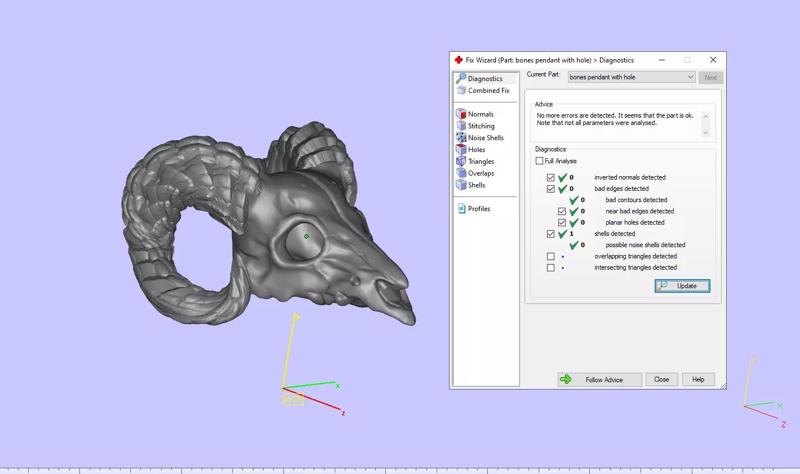Open the Shells fix tool

pyautogui.click(x=477, y=185)
